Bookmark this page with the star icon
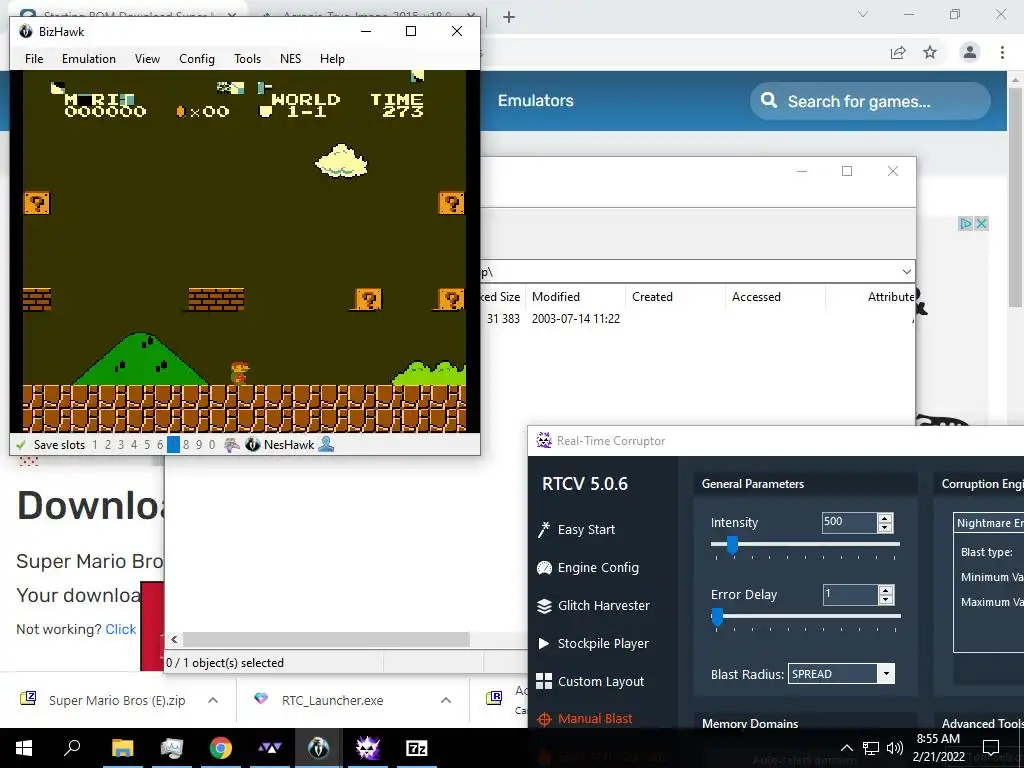This screenshot has width=1024, height=768. 930,52
